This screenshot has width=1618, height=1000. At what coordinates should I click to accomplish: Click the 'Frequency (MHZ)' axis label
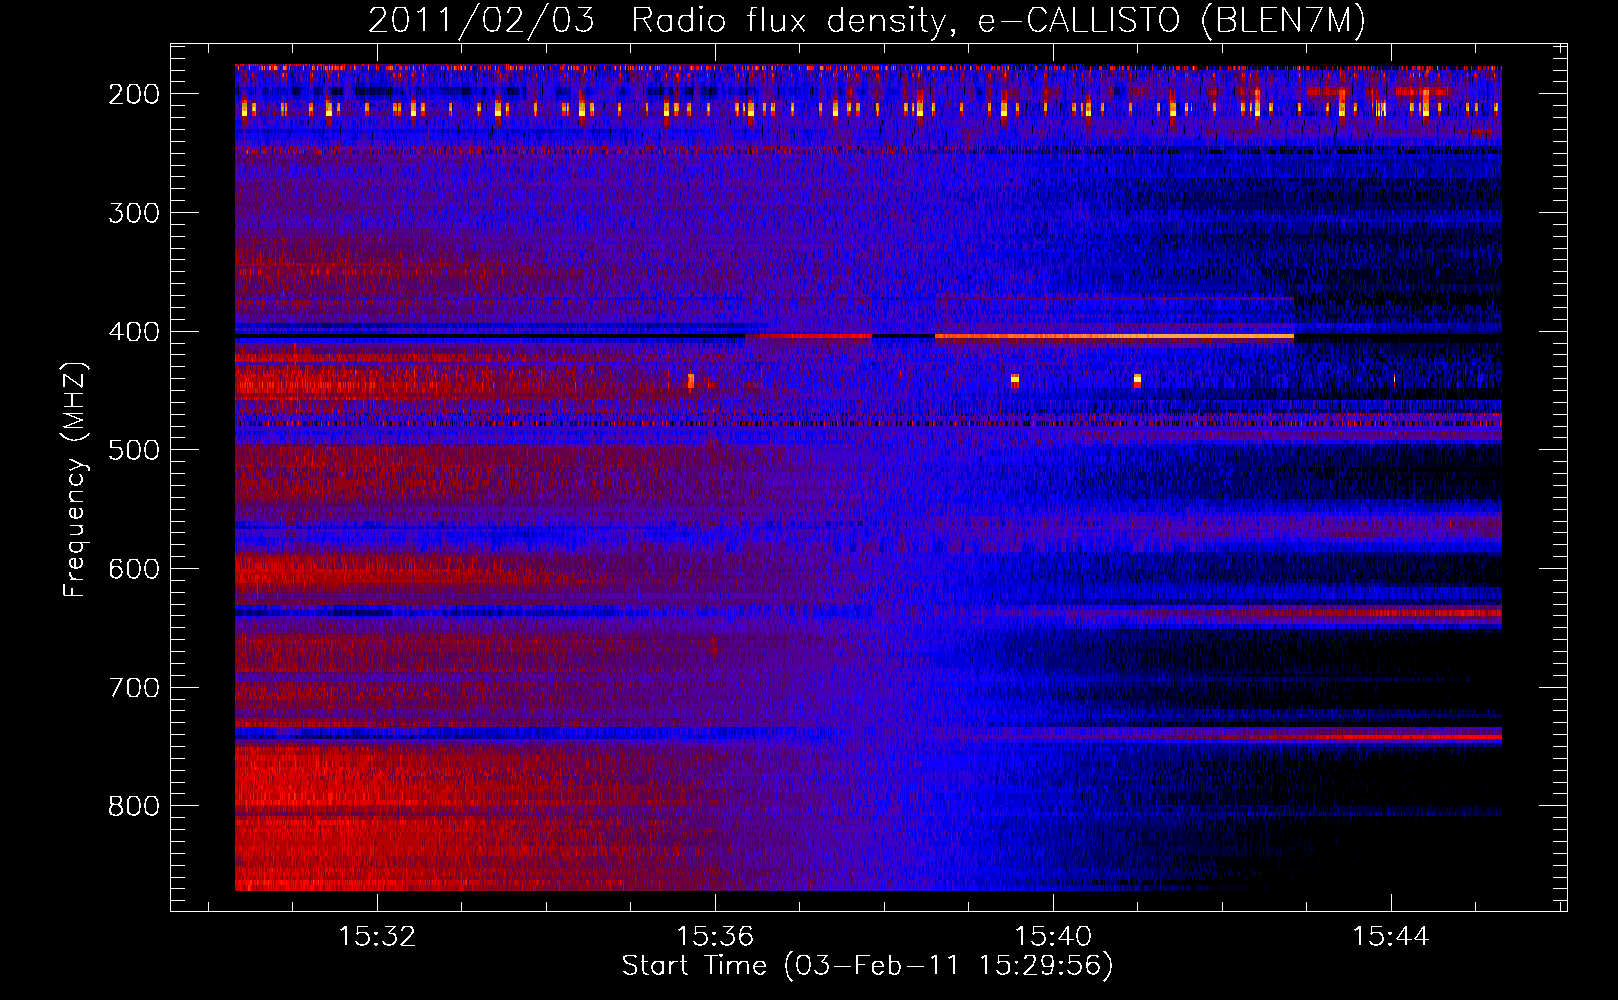[75, 479]
